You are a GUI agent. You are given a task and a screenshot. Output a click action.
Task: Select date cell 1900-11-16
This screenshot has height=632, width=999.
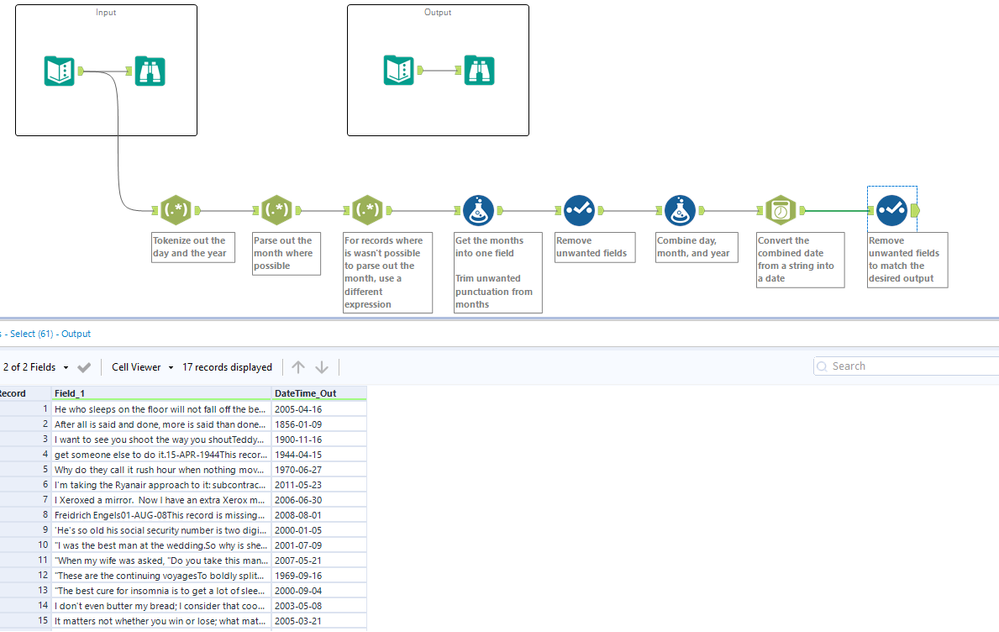[319, 440]
